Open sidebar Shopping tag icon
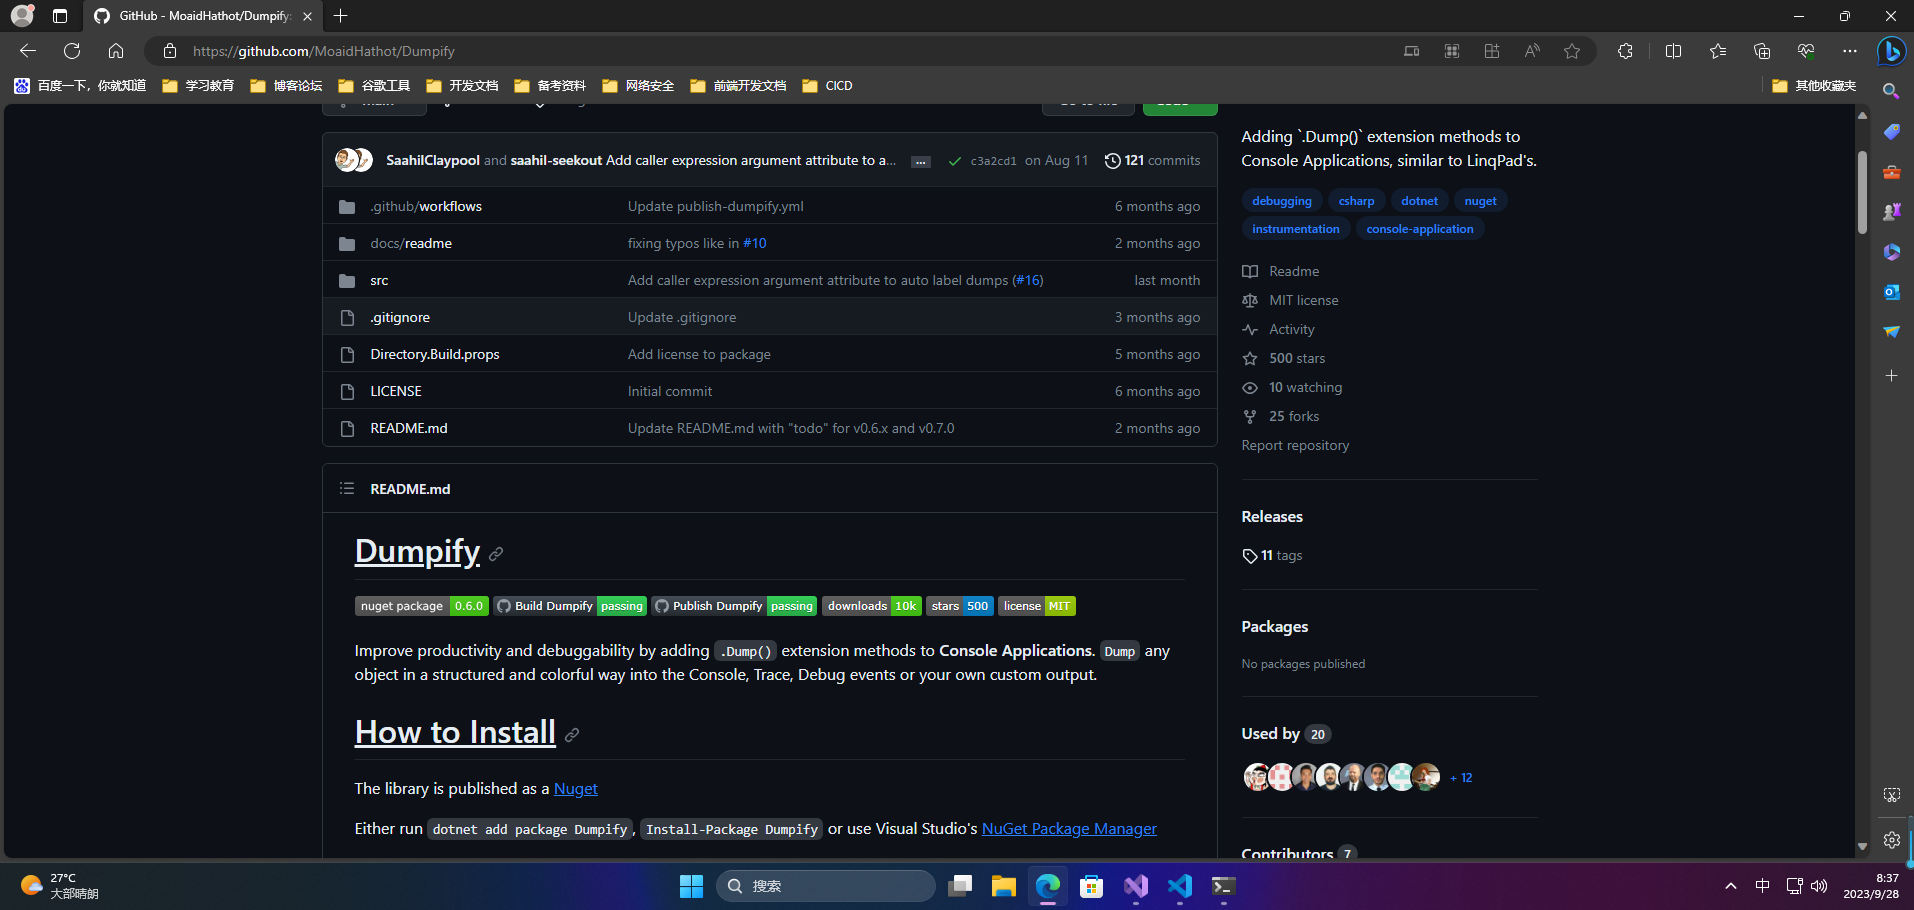 click(x=1891, y=132)
